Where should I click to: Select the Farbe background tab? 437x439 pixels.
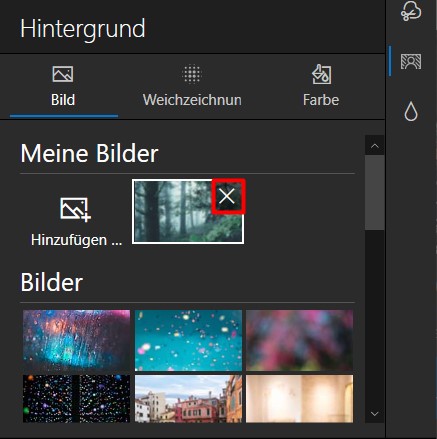pyautogui.click(x=321, y=87)
